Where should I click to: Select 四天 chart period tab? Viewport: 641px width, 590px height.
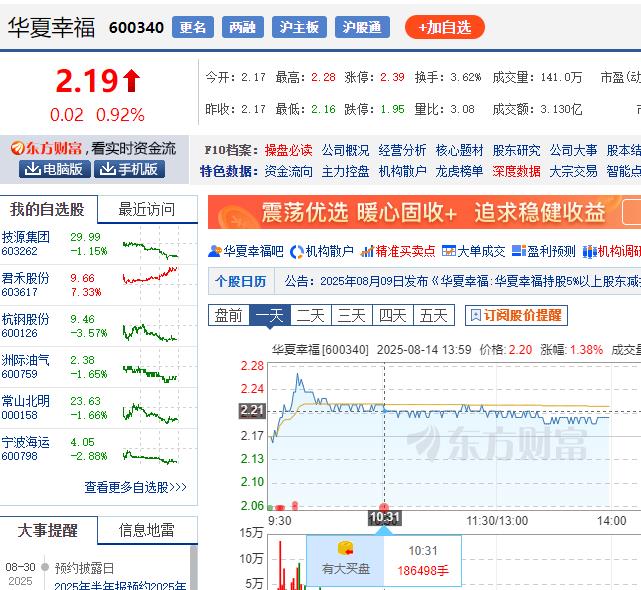click(393, 315)
